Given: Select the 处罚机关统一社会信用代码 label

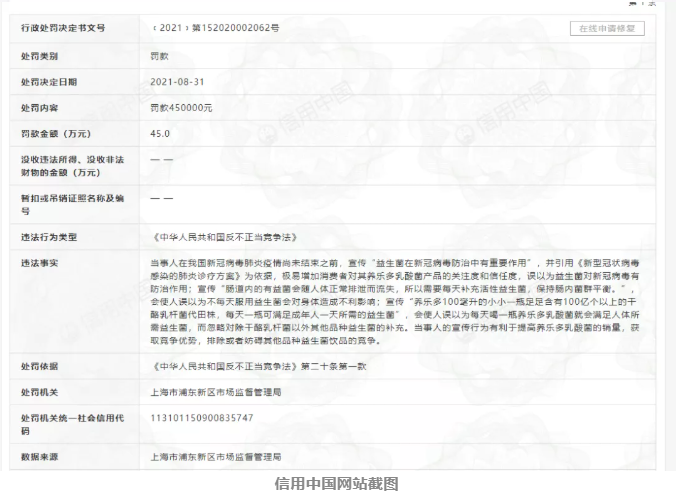Looking at the screenshot, I should [72, 424].
